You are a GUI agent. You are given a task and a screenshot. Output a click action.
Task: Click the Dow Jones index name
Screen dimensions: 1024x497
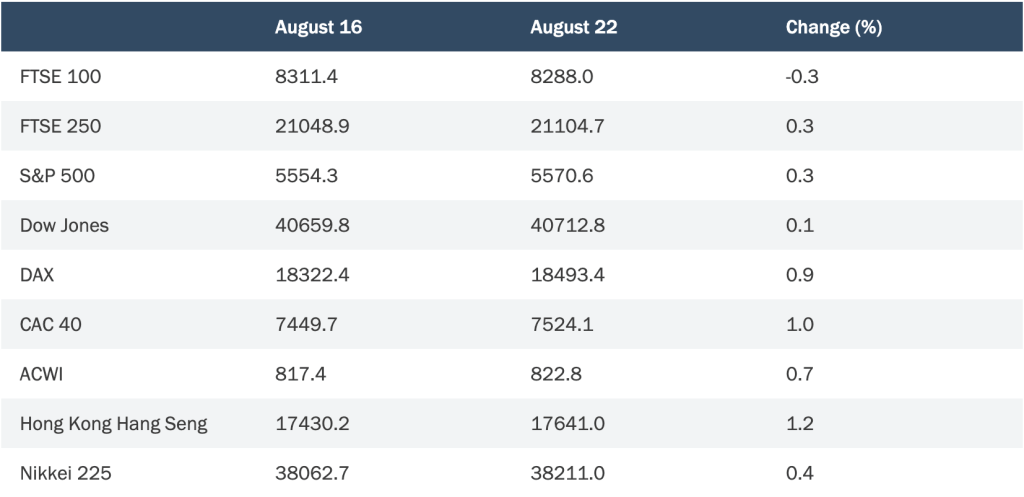65,225
